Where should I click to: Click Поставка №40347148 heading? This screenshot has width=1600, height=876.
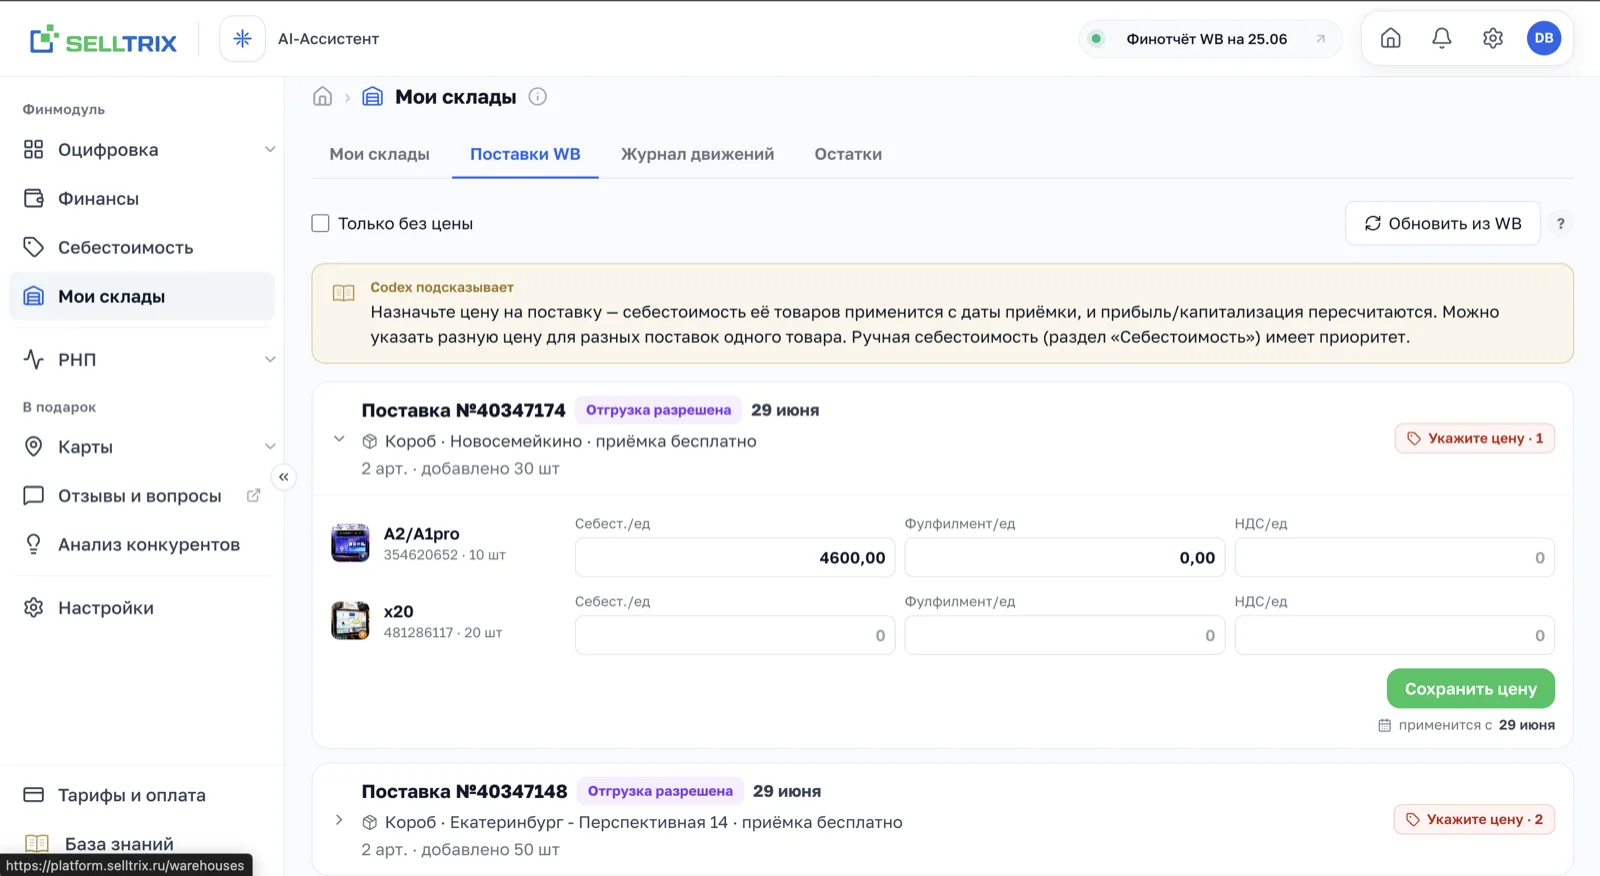click(x=464, y=791)
